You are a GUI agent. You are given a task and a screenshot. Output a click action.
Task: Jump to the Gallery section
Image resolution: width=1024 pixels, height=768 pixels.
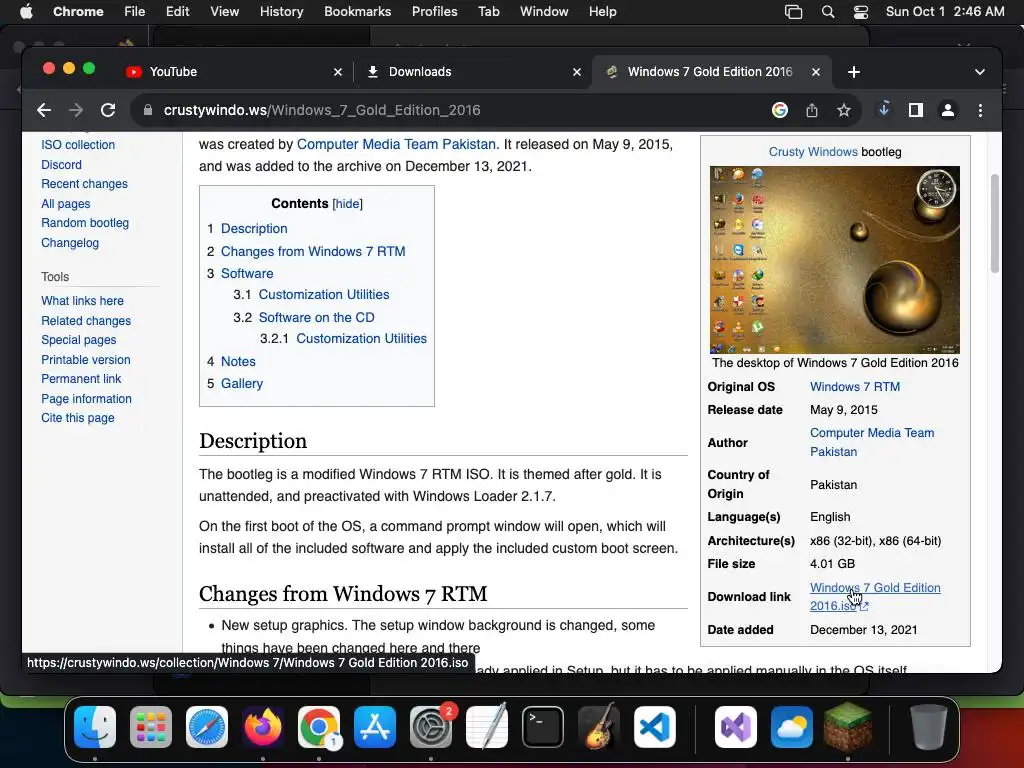[242, 383]
